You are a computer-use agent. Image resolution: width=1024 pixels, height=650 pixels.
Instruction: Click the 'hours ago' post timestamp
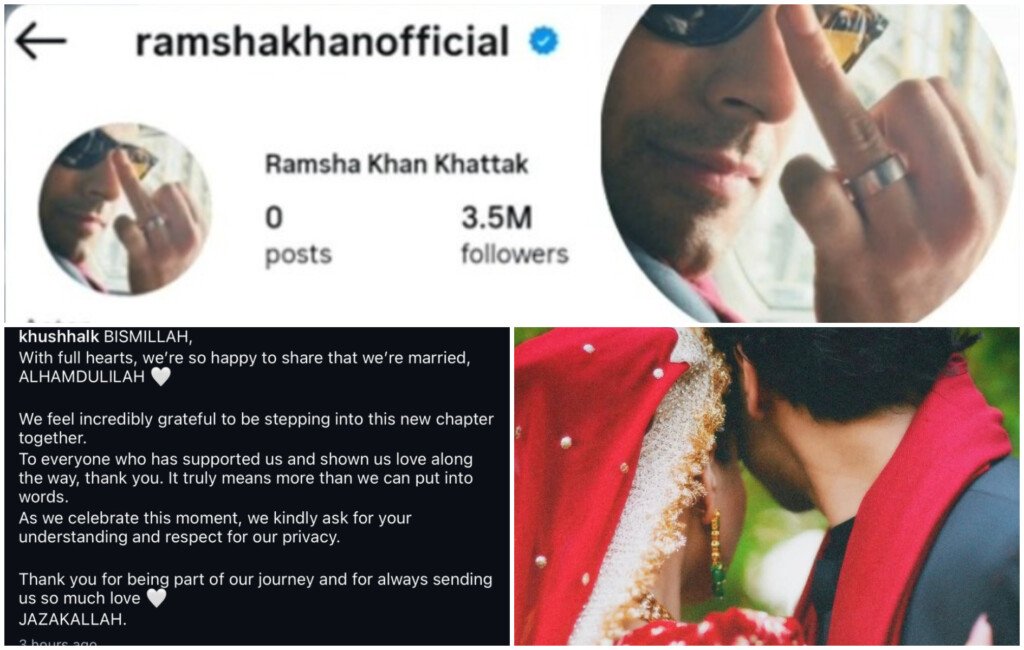58,643
